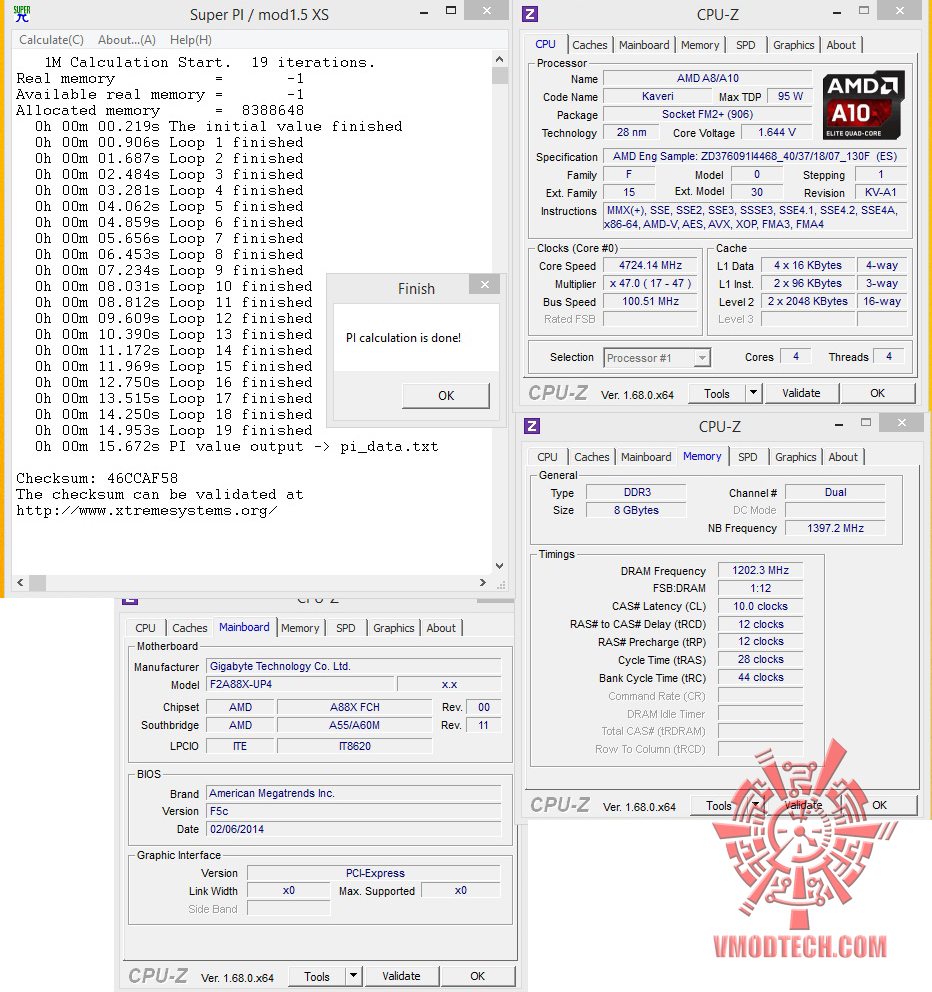Click the Super PI horizontal scrollbar thumb

37,583
